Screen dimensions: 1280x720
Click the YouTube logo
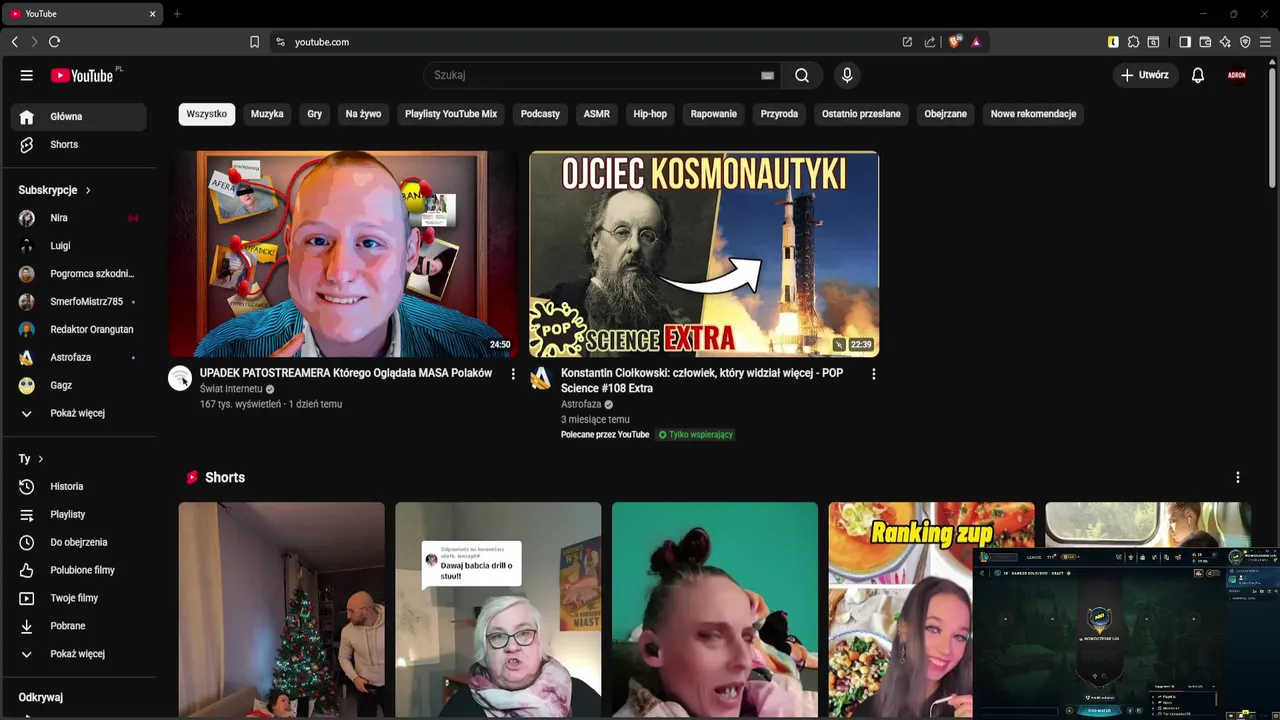pos(83,75)
